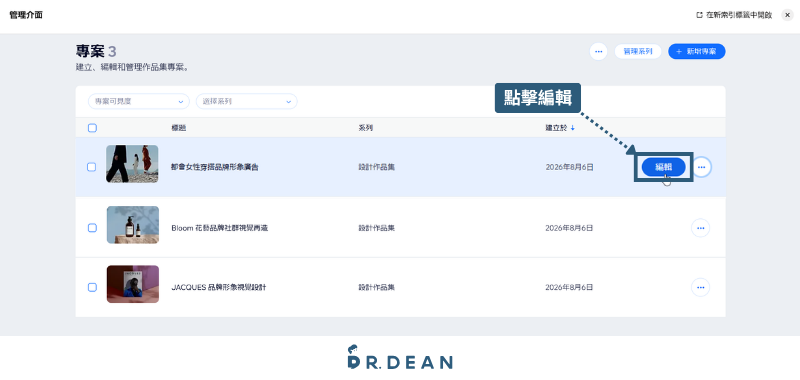The width and height of the screenshot is (800, 380).
Task: Click the 標題 column header
Action: coord(179,128)
